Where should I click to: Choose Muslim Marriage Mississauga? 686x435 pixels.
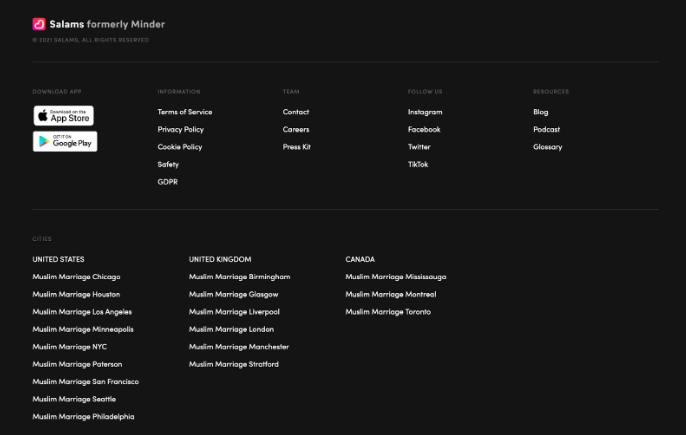pos(396,277)
